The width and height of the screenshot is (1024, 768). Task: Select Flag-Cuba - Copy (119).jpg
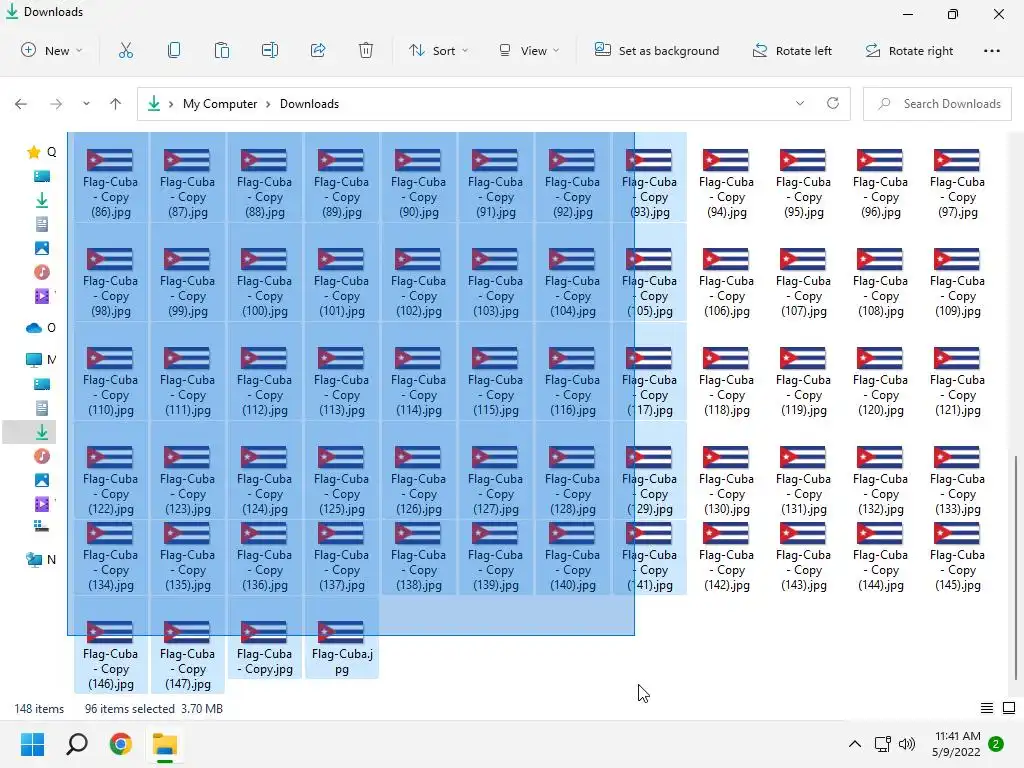pyautogui.click(x=803, y=382)
